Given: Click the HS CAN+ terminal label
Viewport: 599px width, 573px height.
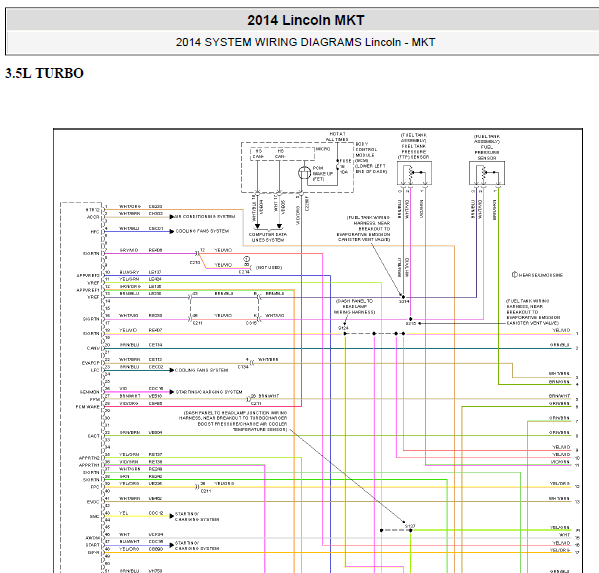Looking at the screenshot, I should [258, 154].
